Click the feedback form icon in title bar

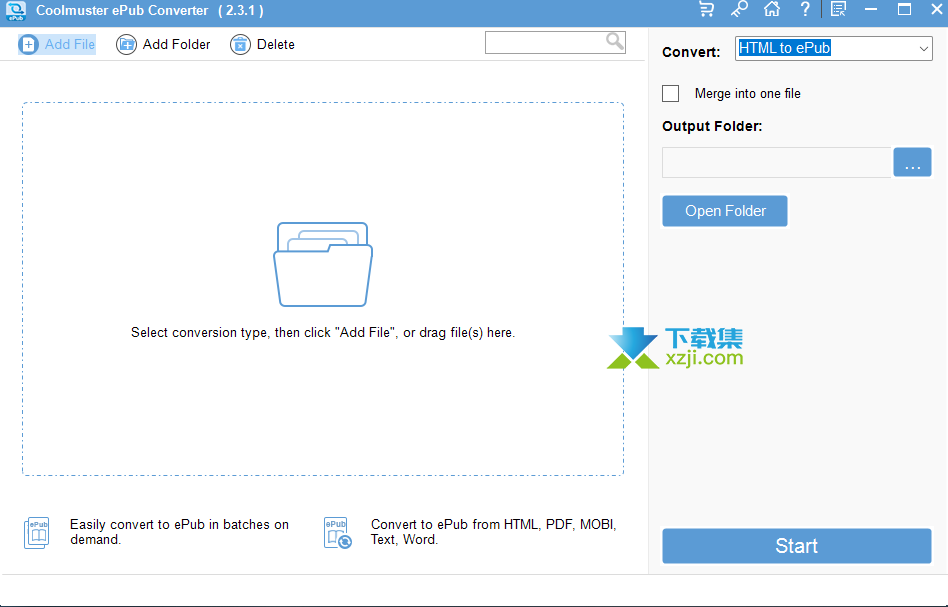coord(838,10)
